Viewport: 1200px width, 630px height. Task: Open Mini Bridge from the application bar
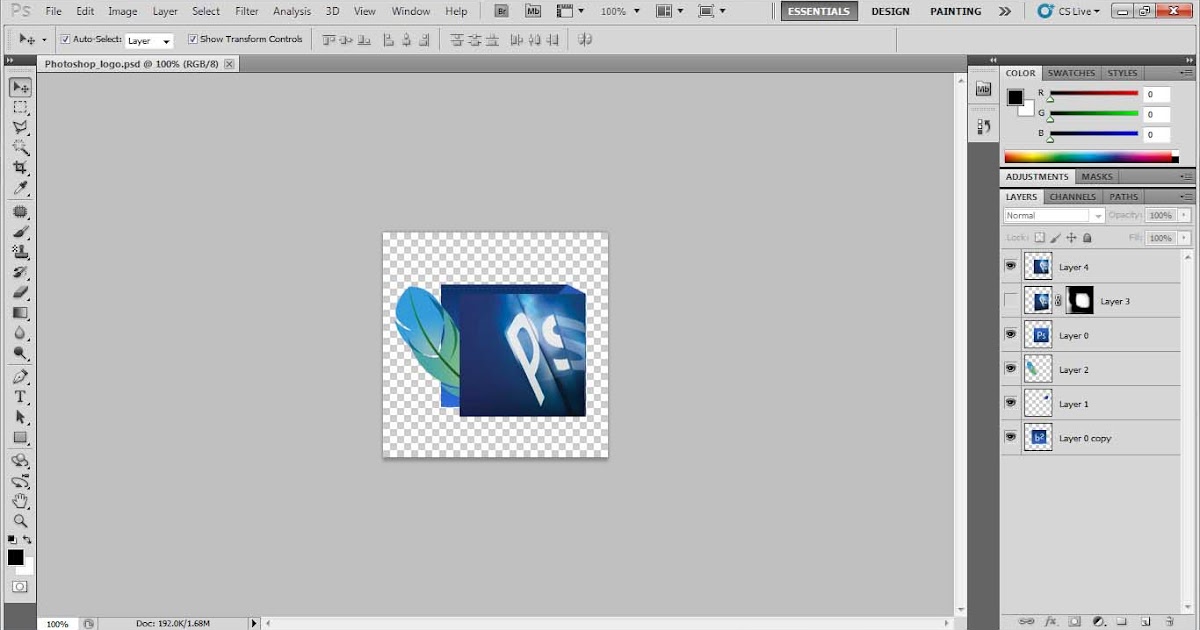point(533,10)
